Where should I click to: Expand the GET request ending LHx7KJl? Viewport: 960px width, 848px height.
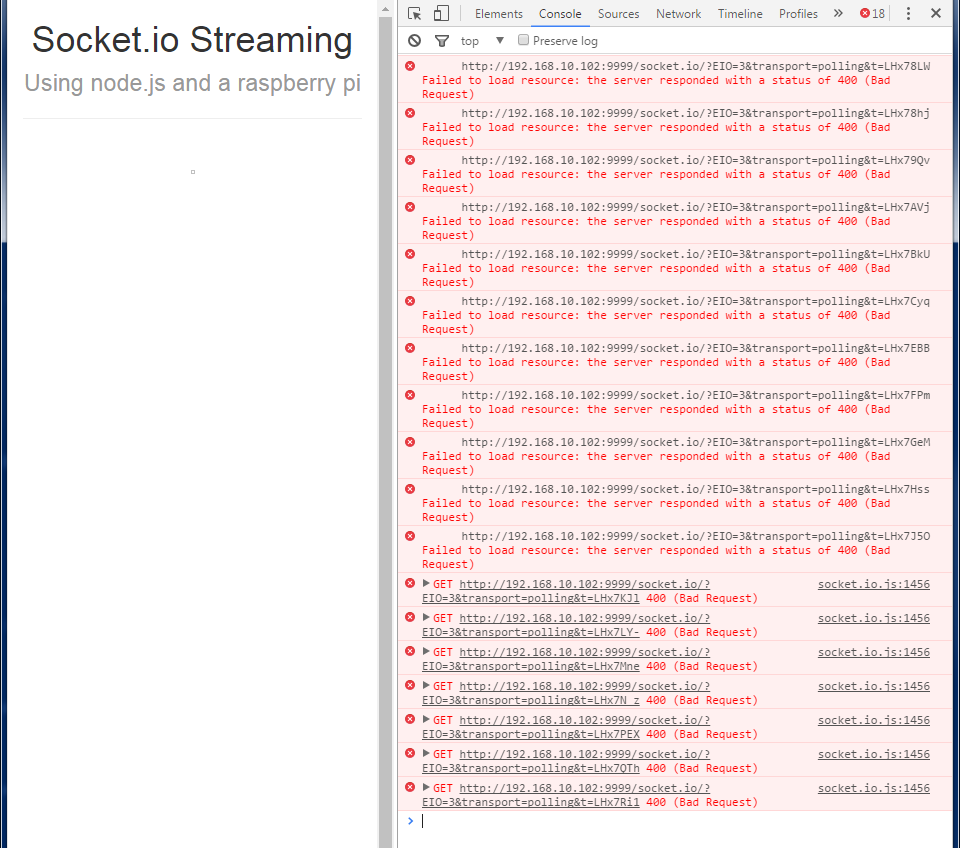click(x=426, y=583)
